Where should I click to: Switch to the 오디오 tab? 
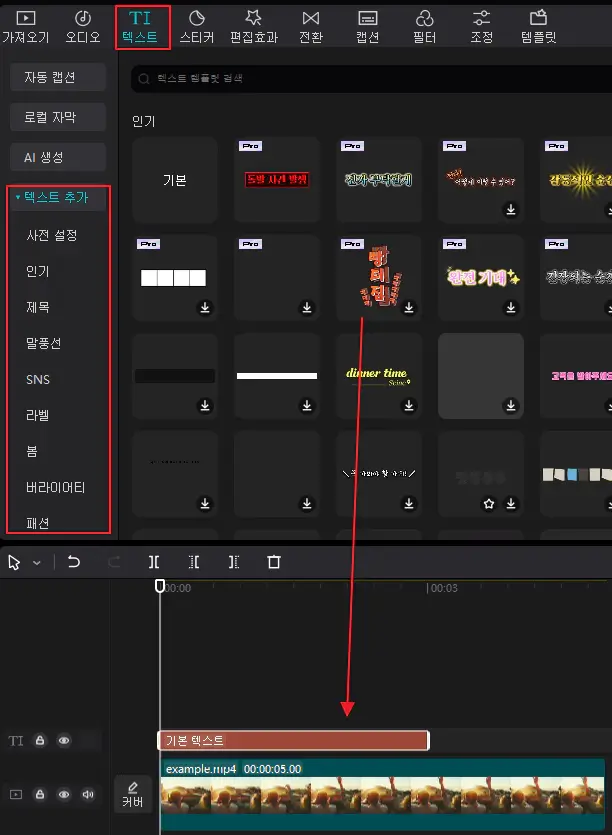click(83, 27)
